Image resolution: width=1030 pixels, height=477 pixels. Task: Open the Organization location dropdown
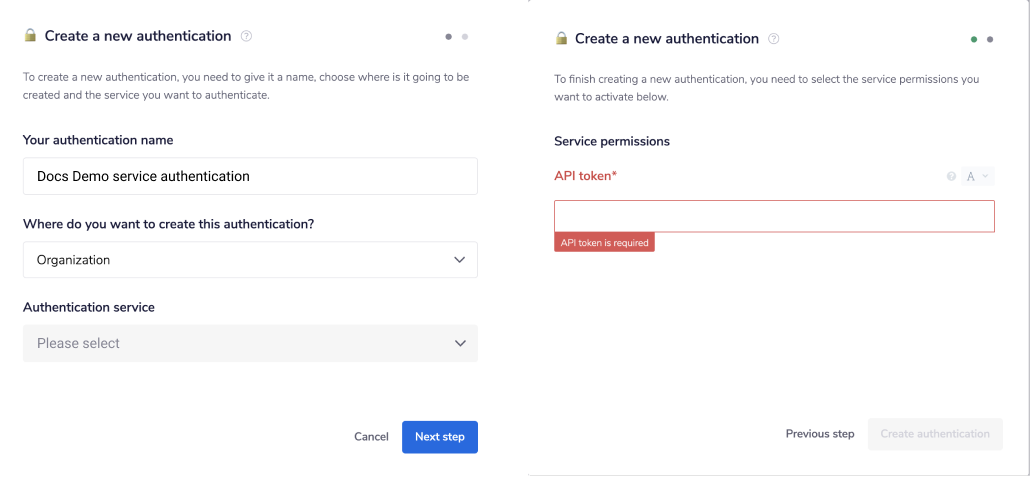(250, 260)
